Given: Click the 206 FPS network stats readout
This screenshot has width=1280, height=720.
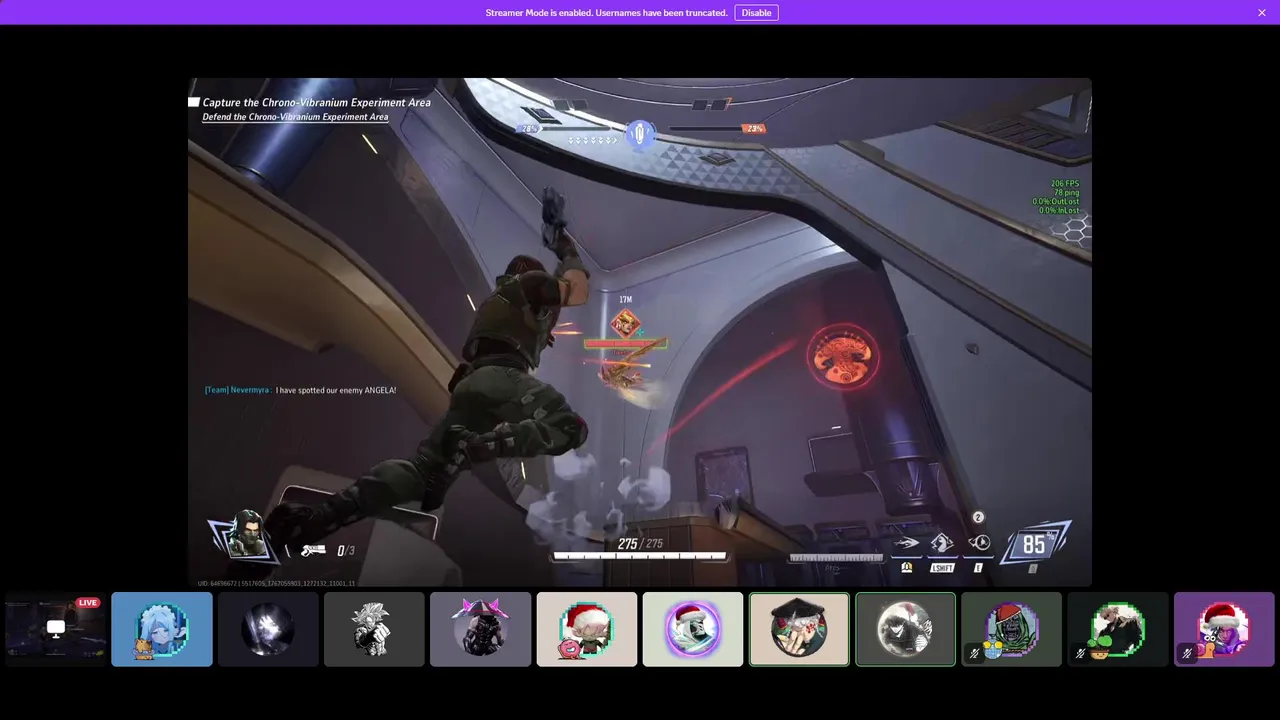Looking at the screenshot, I should click(x=1056, y=197).
